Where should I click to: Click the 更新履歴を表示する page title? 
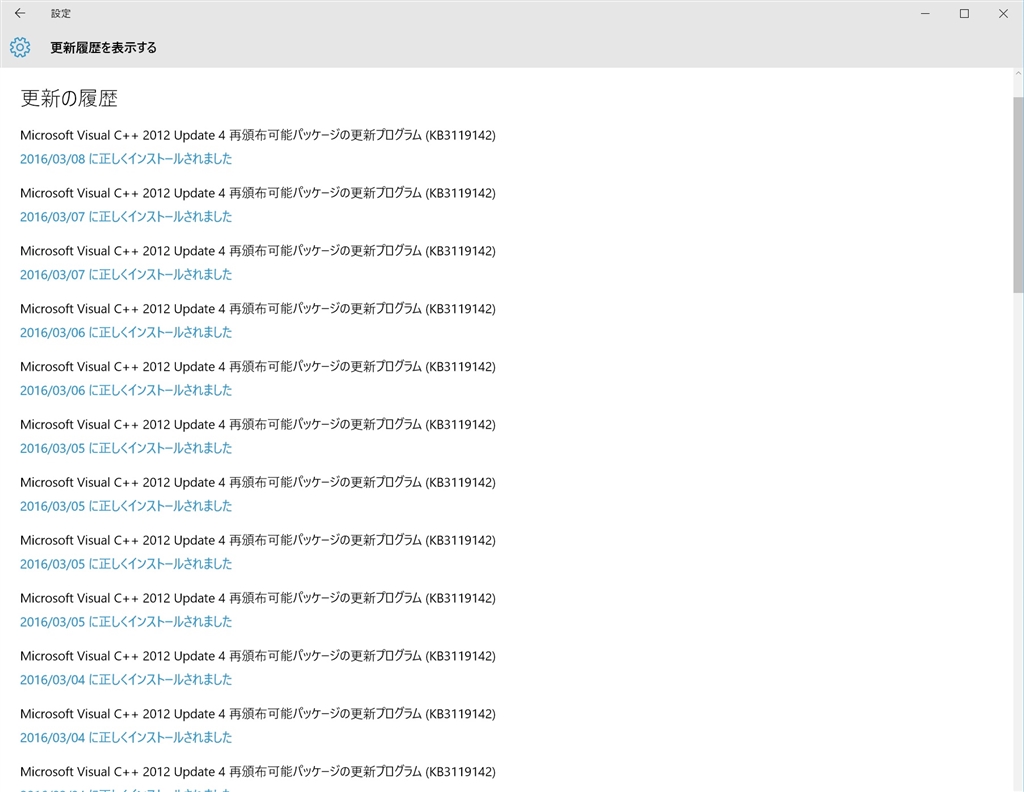pyautogui.click(x=103, y=48)
